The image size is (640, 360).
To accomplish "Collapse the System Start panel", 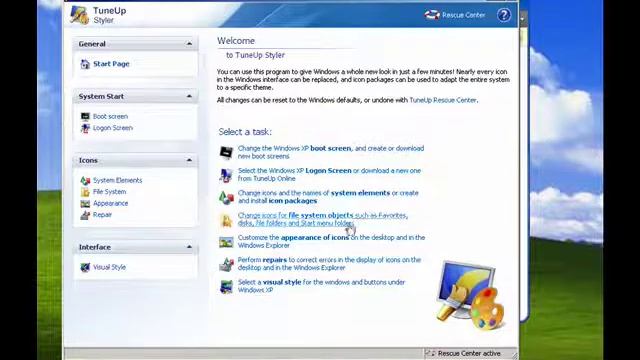I will coord(189,96).
